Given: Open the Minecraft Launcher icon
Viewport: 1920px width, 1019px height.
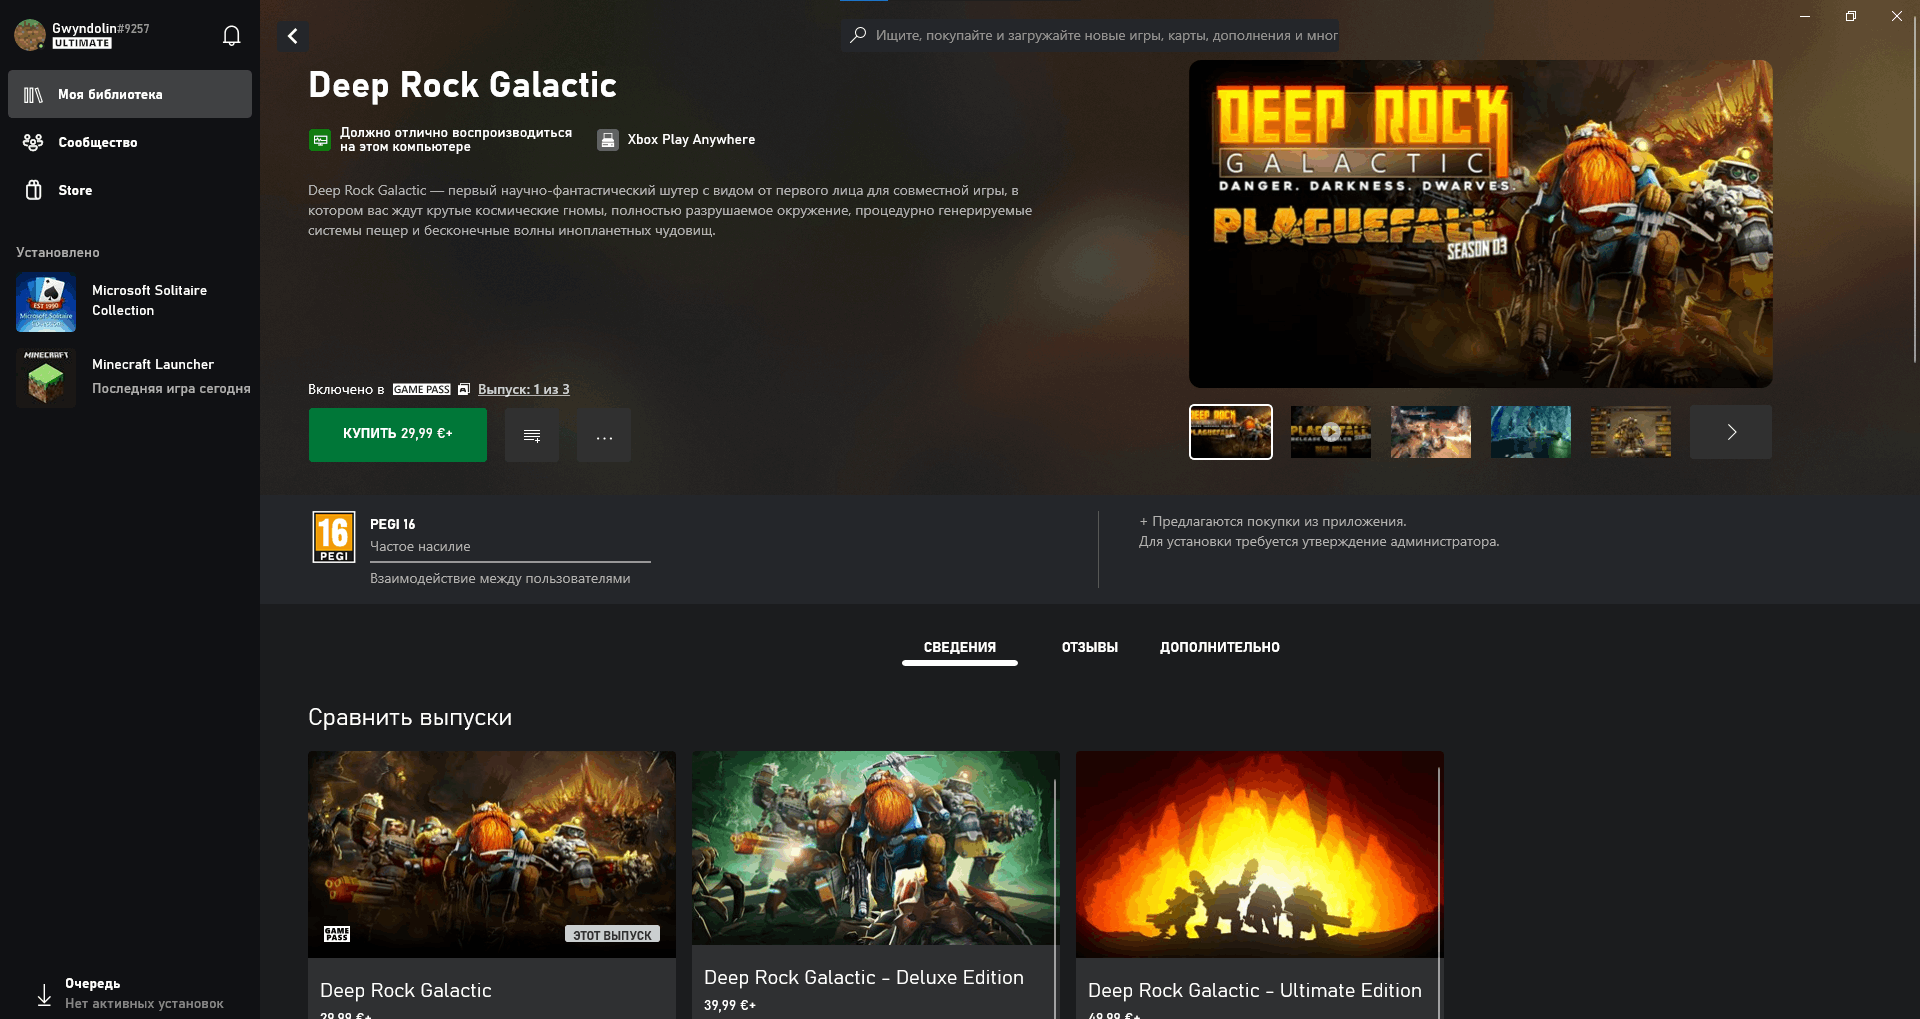Looking at the screenshot, I should click(x=46, y=377).
